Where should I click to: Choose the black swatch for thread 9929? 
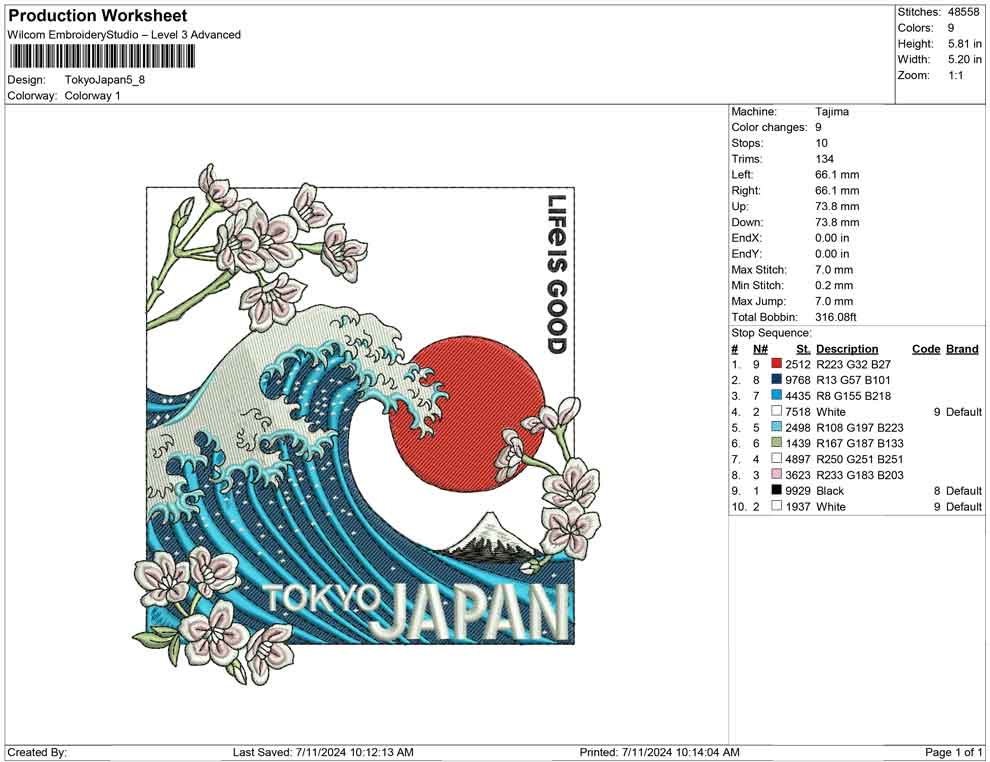tap(776, 490)
